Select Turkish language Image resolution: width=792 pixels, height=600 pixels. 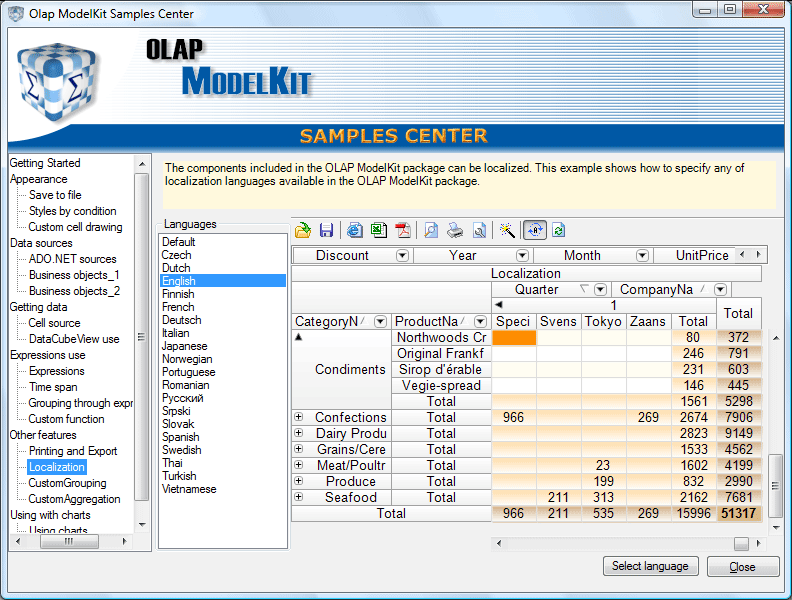[179, 476]
